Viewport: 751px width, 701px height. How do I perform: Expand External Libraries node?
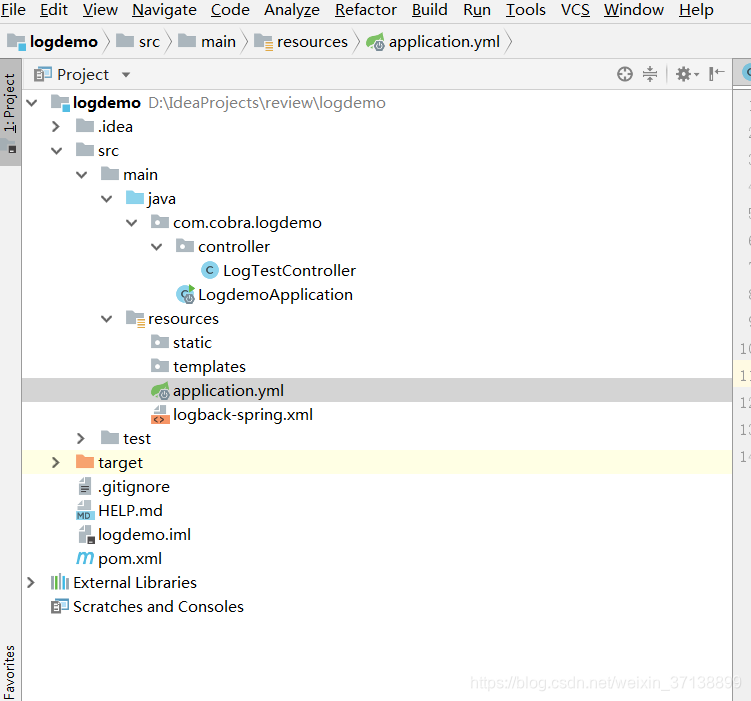(x=31, y=582)
